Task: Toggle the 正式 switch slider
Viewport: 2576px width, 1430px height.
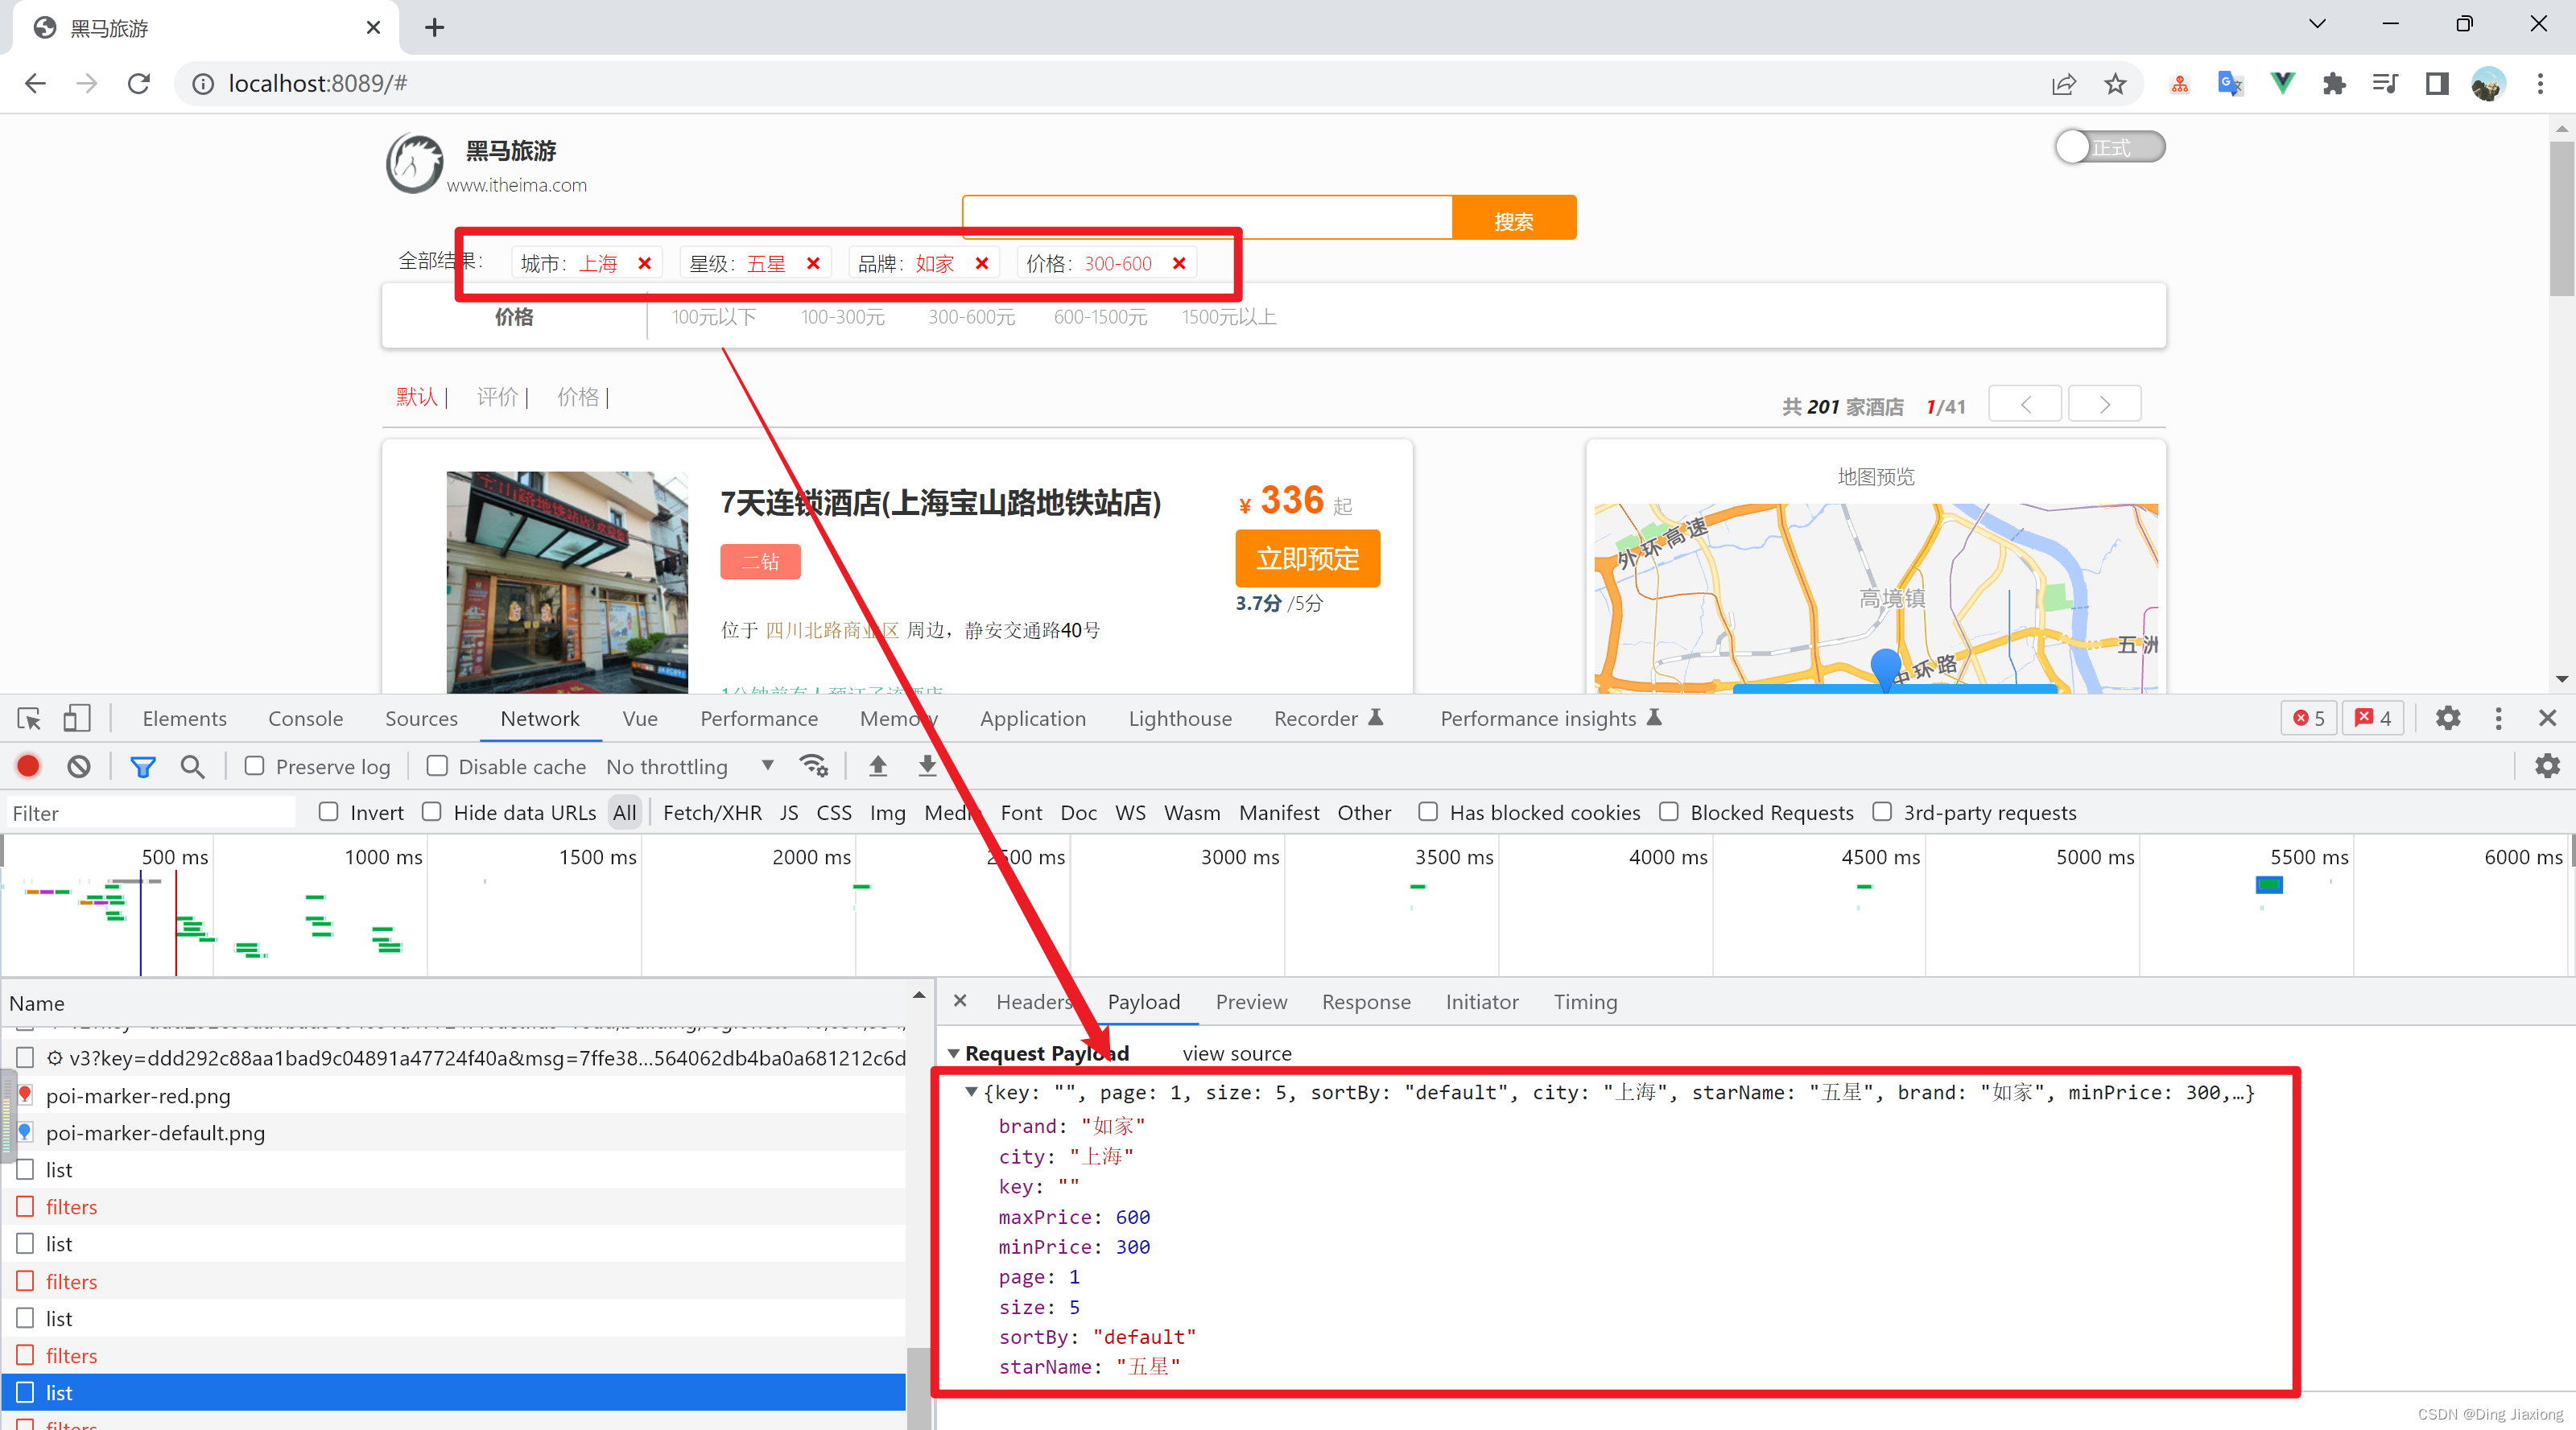Action: tap(2110, 147)
